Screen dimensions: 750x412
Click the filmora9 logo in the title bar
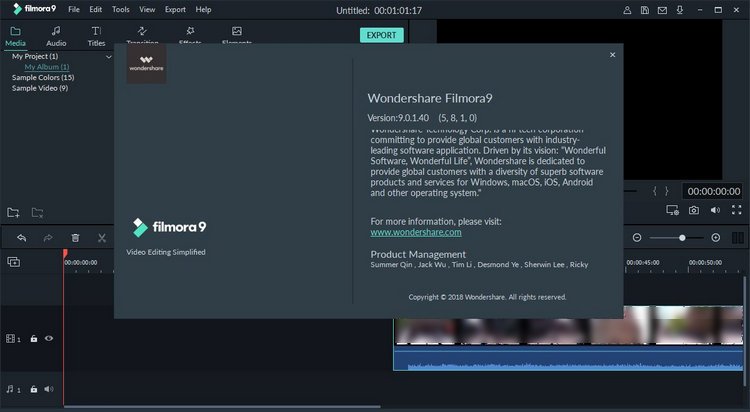tap(34, 9)
